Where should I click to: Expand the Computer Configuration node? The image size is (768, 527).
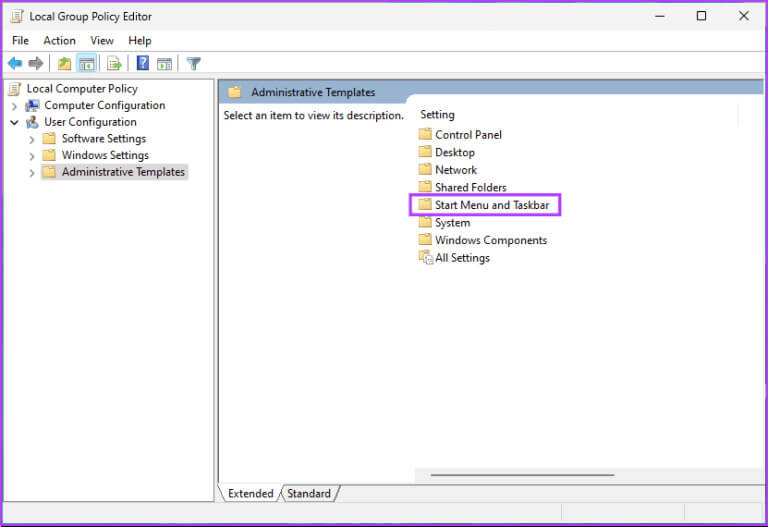tap(14, 106)
